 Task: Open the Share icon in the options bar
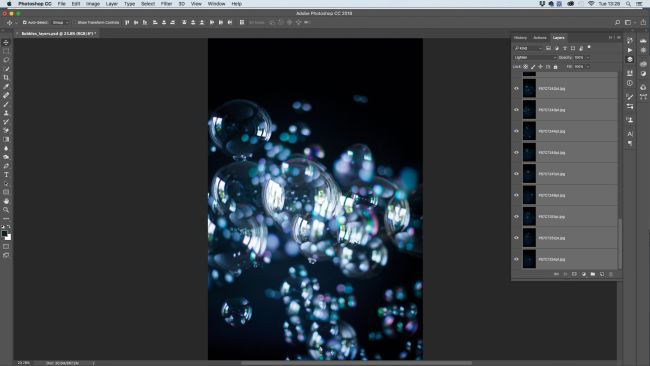coord(643,22)
